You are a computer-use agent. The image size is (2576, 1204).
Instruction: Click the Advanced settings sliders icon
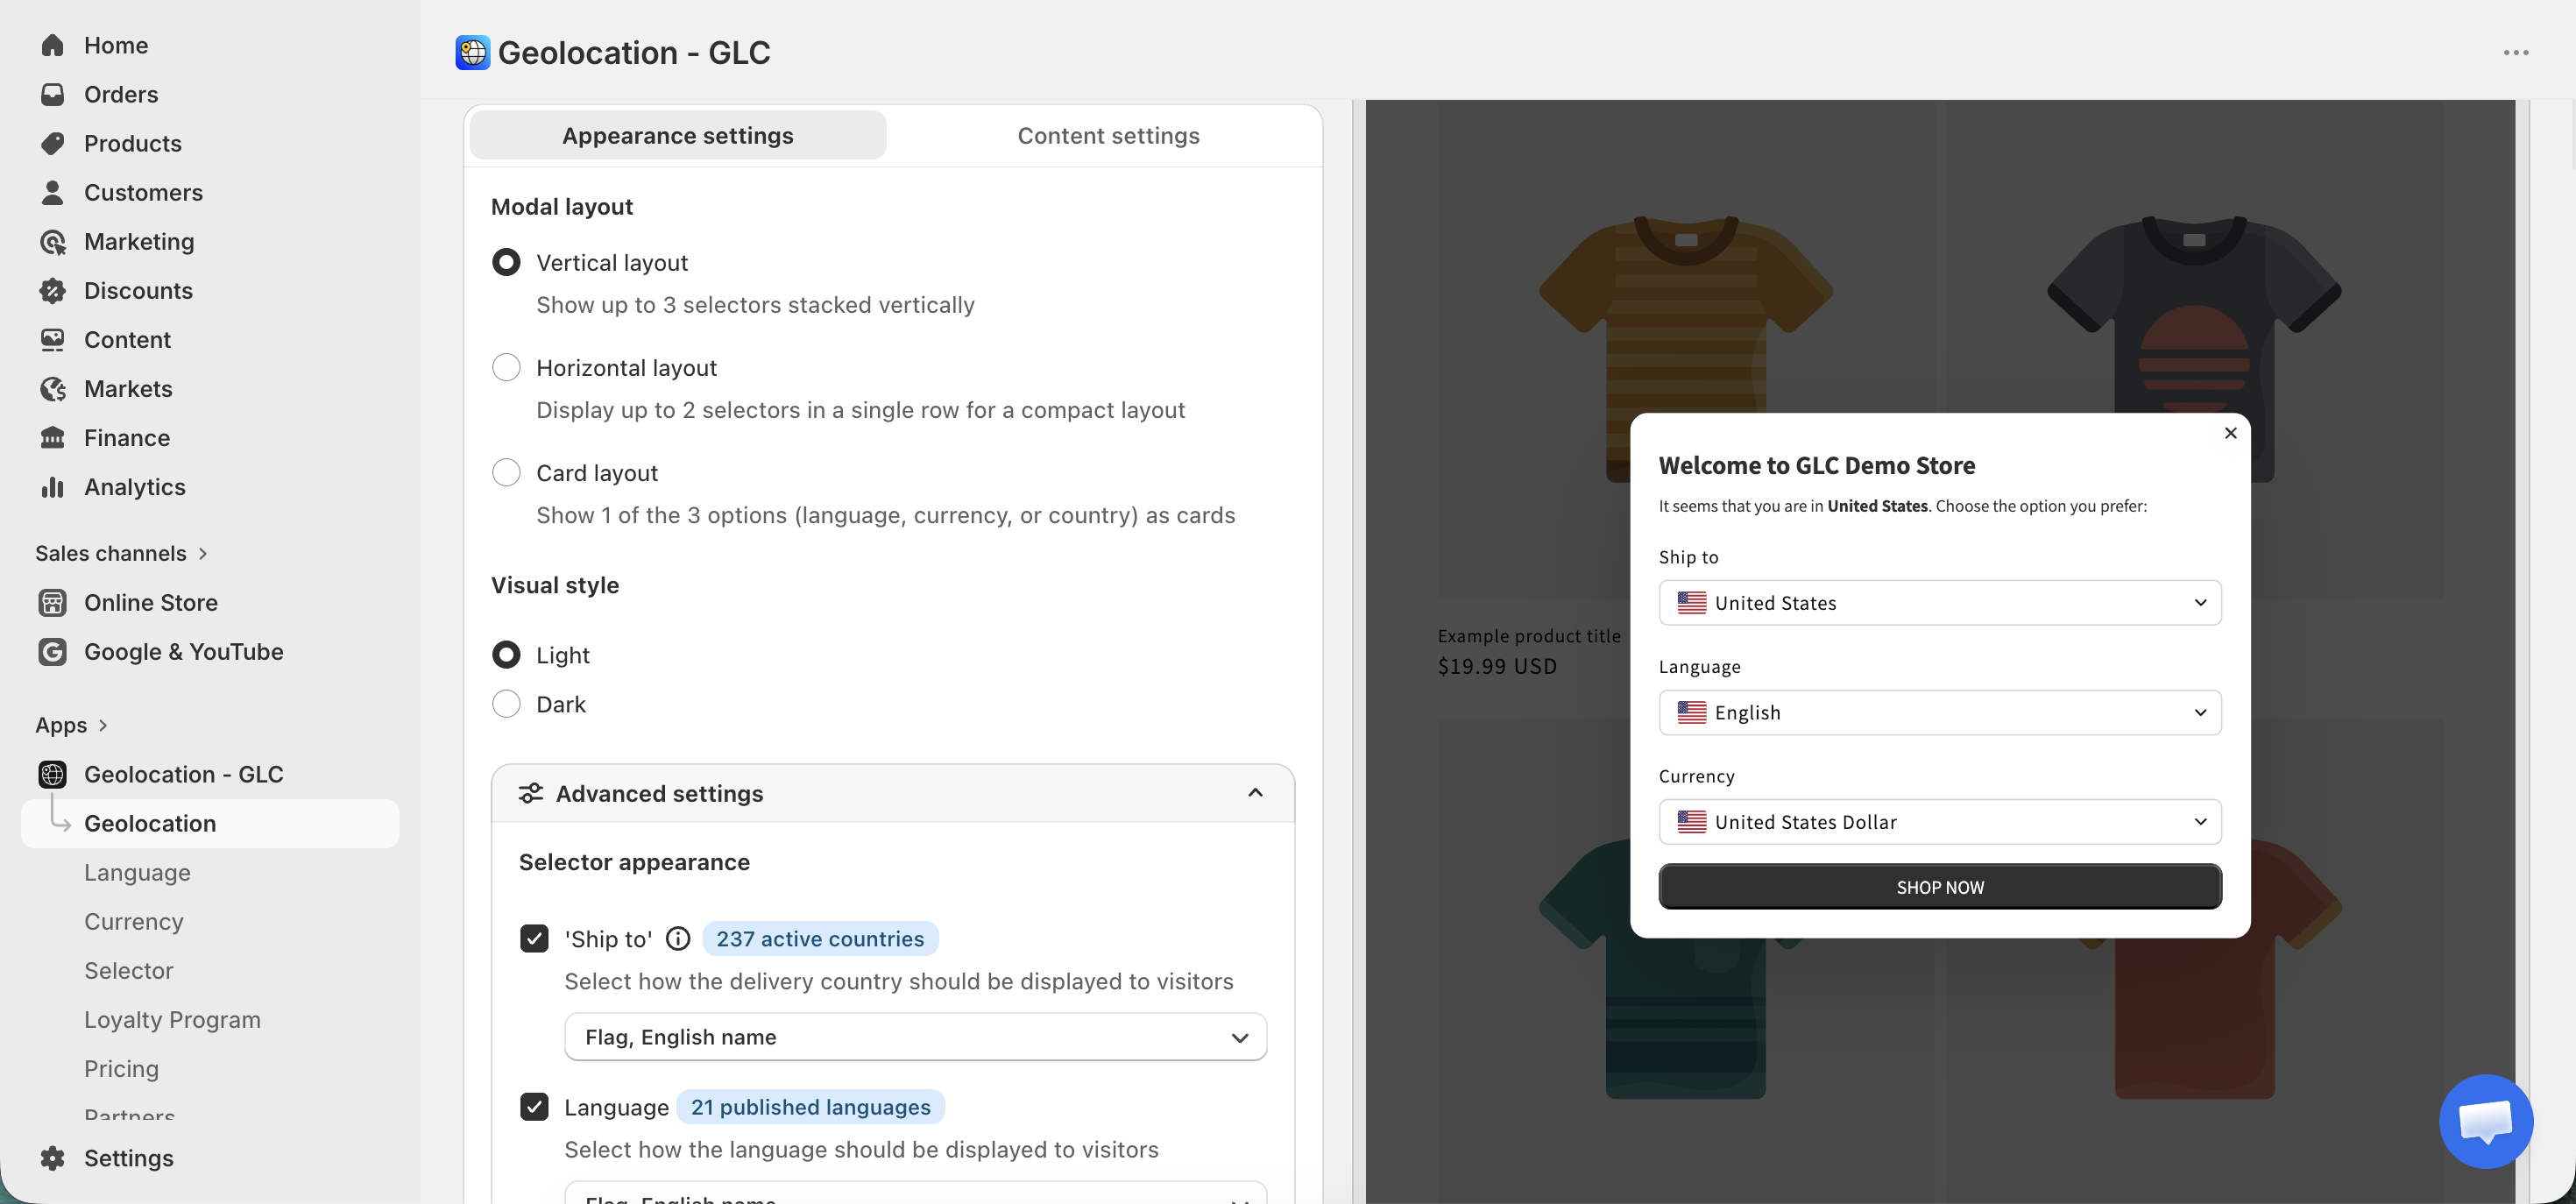(531, 793)
